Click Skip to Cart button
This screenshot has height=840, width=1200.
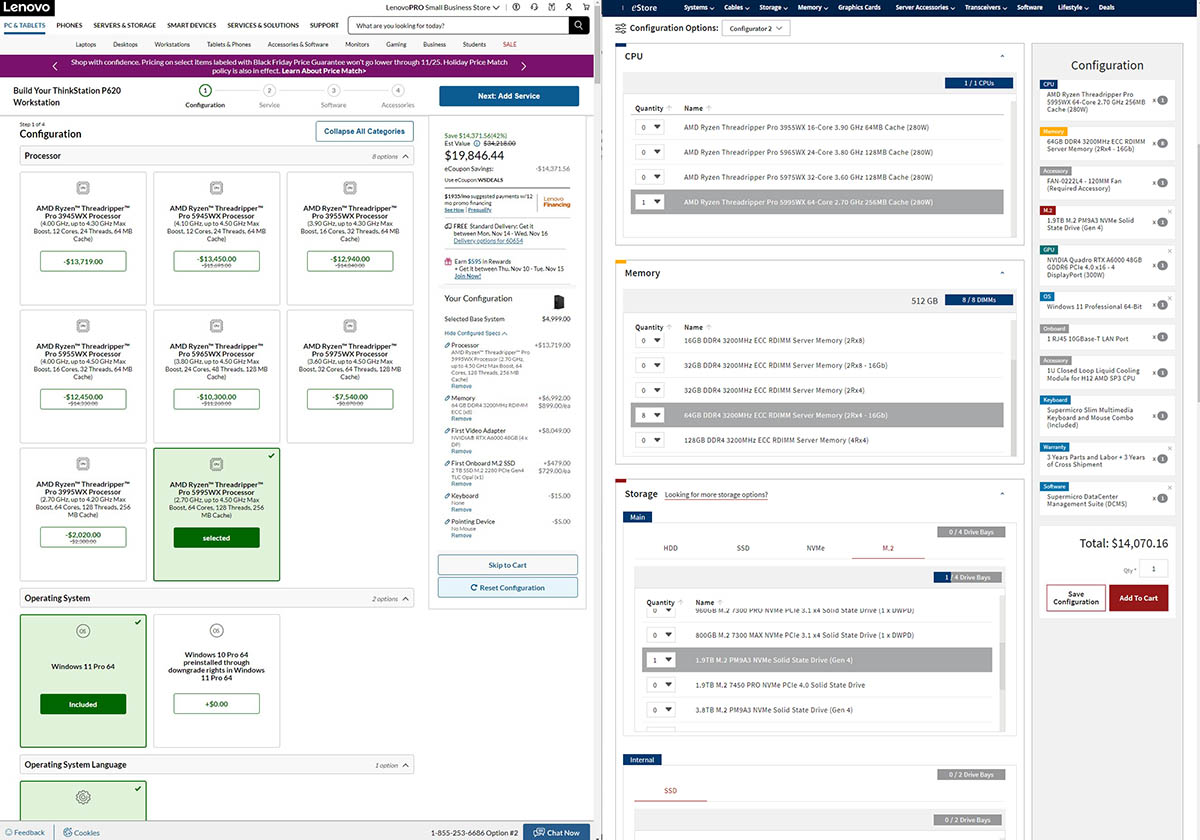pos(507,565)
